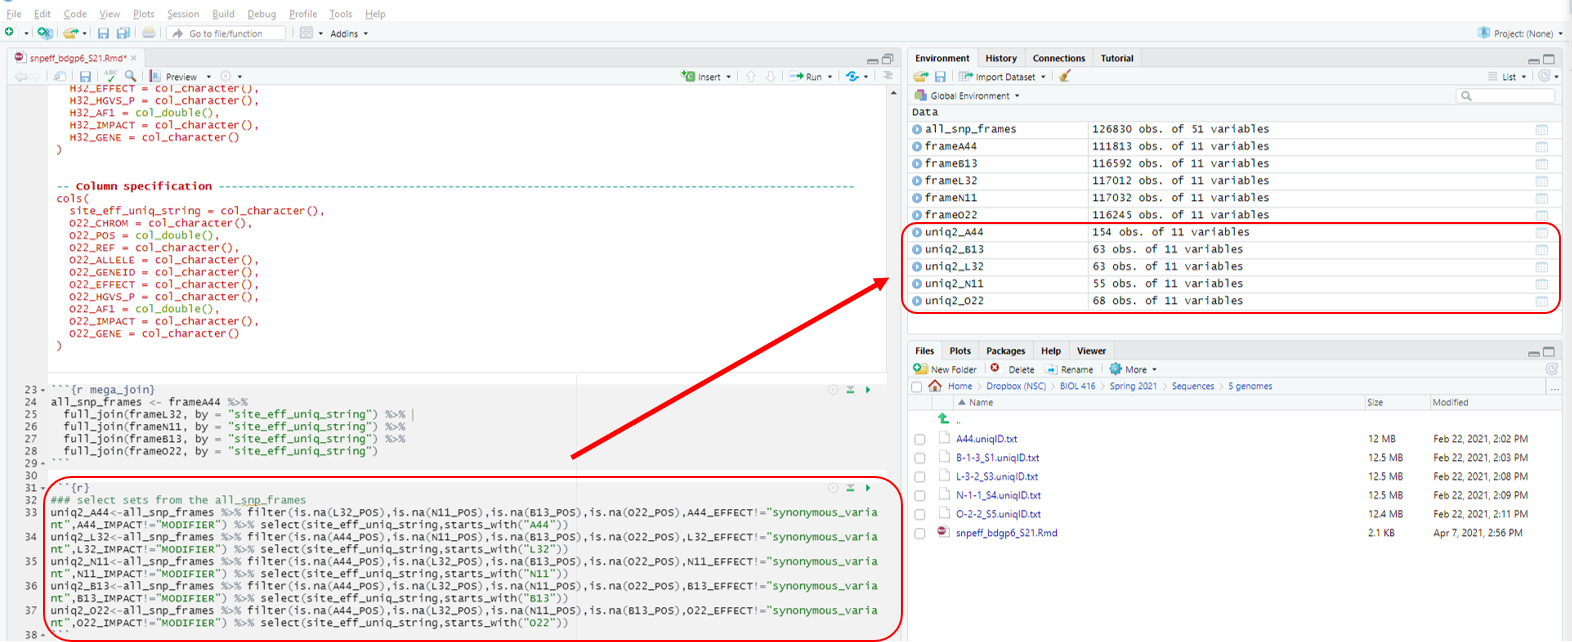Run the mega_join chunk with green play icon
The width and height of the screenshot is (1572, 642).
pyautogui.click(x=868, y=390)
